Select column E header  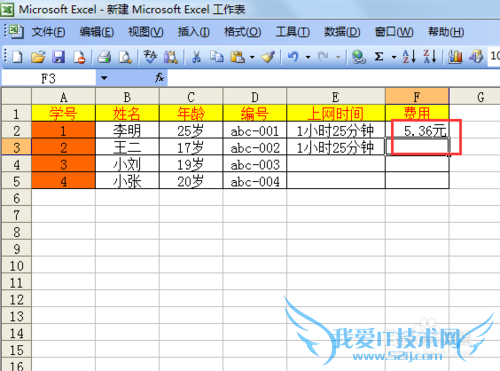(336, 97)
